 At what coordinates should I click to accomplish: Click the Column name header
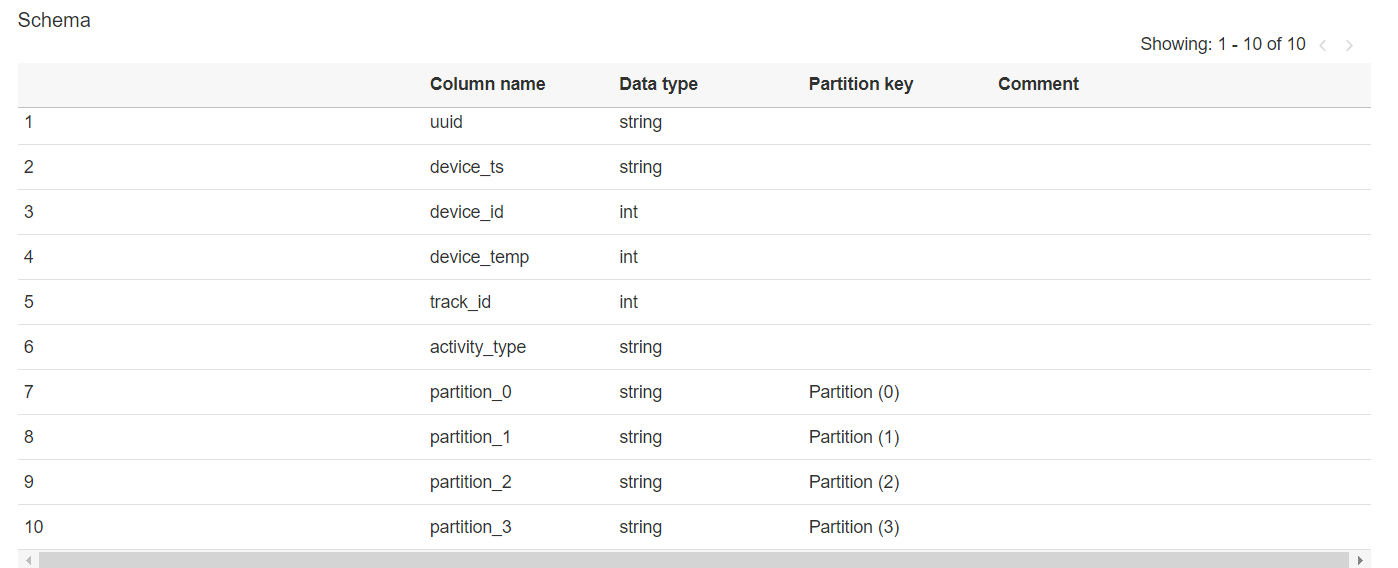point(487,84)
